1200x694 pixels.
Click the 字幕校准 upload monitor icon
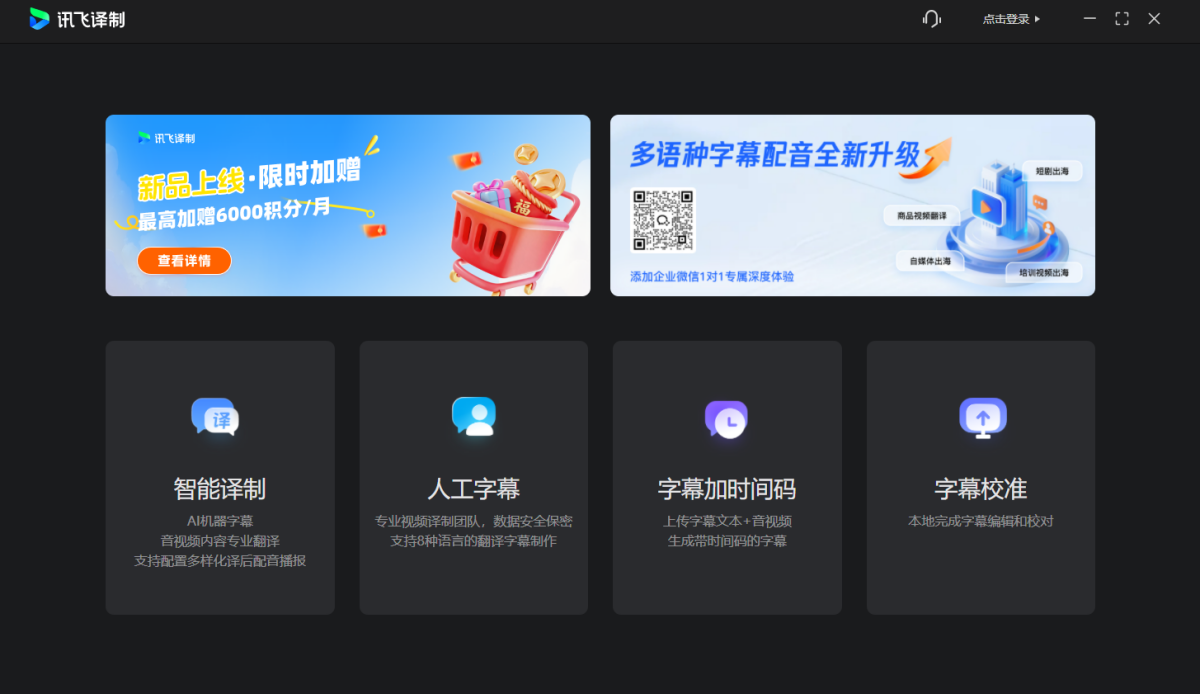(x=982, y=418)
